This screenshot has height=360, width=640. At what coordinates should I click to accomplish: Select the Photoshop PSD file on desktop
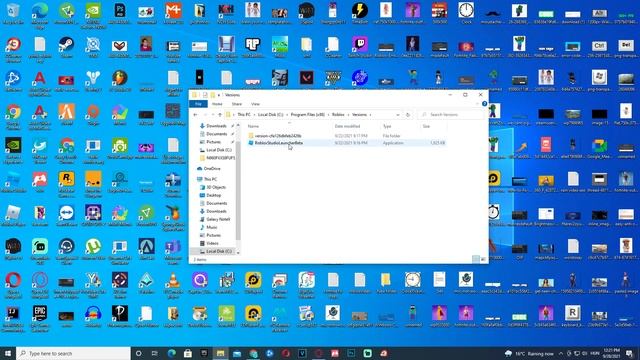click(120, 14)
